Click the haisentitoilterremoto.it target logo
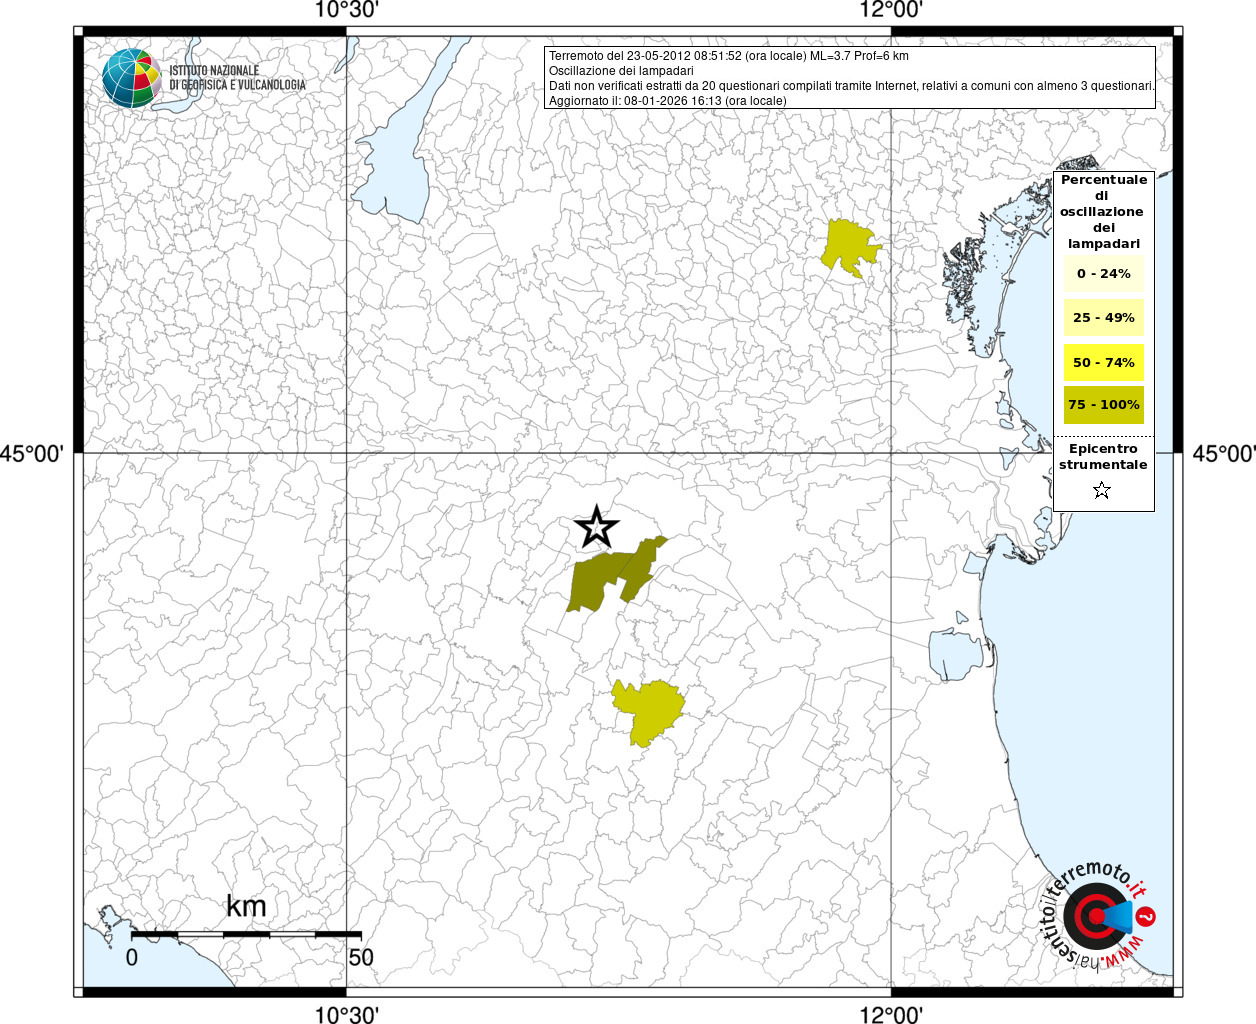The image size is (1256, 1024). (x=1095, y=917)
